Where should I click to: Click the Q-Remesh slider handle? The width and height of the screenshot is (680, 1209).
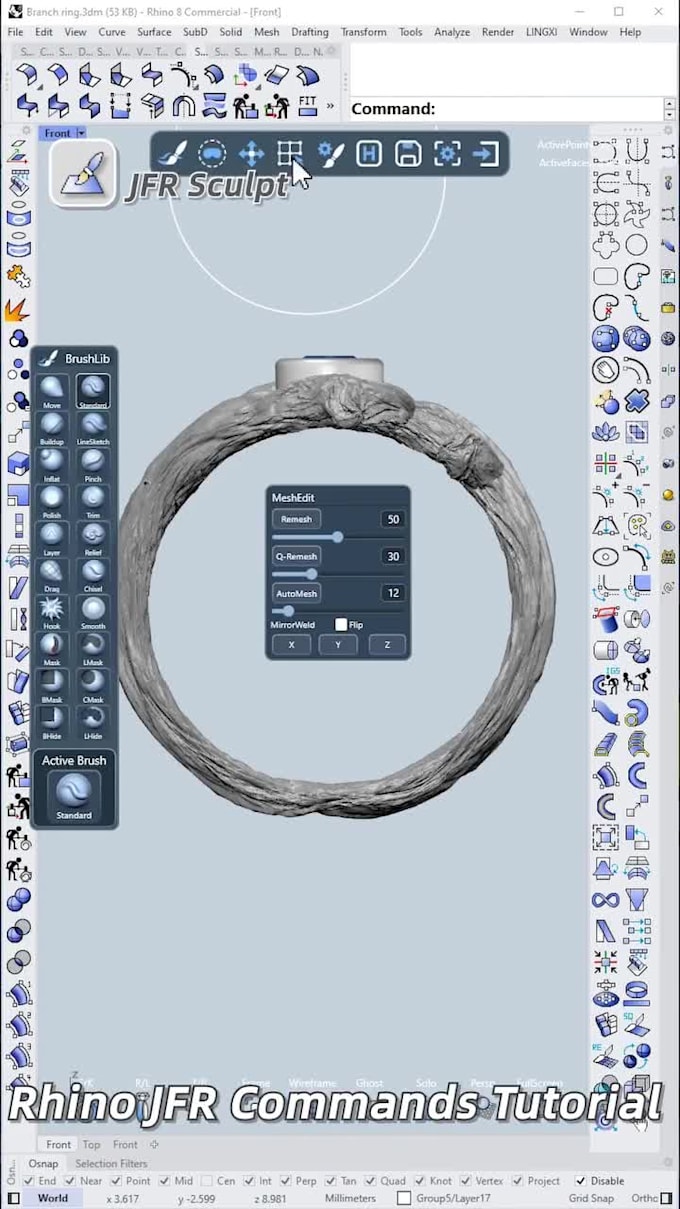311,574
